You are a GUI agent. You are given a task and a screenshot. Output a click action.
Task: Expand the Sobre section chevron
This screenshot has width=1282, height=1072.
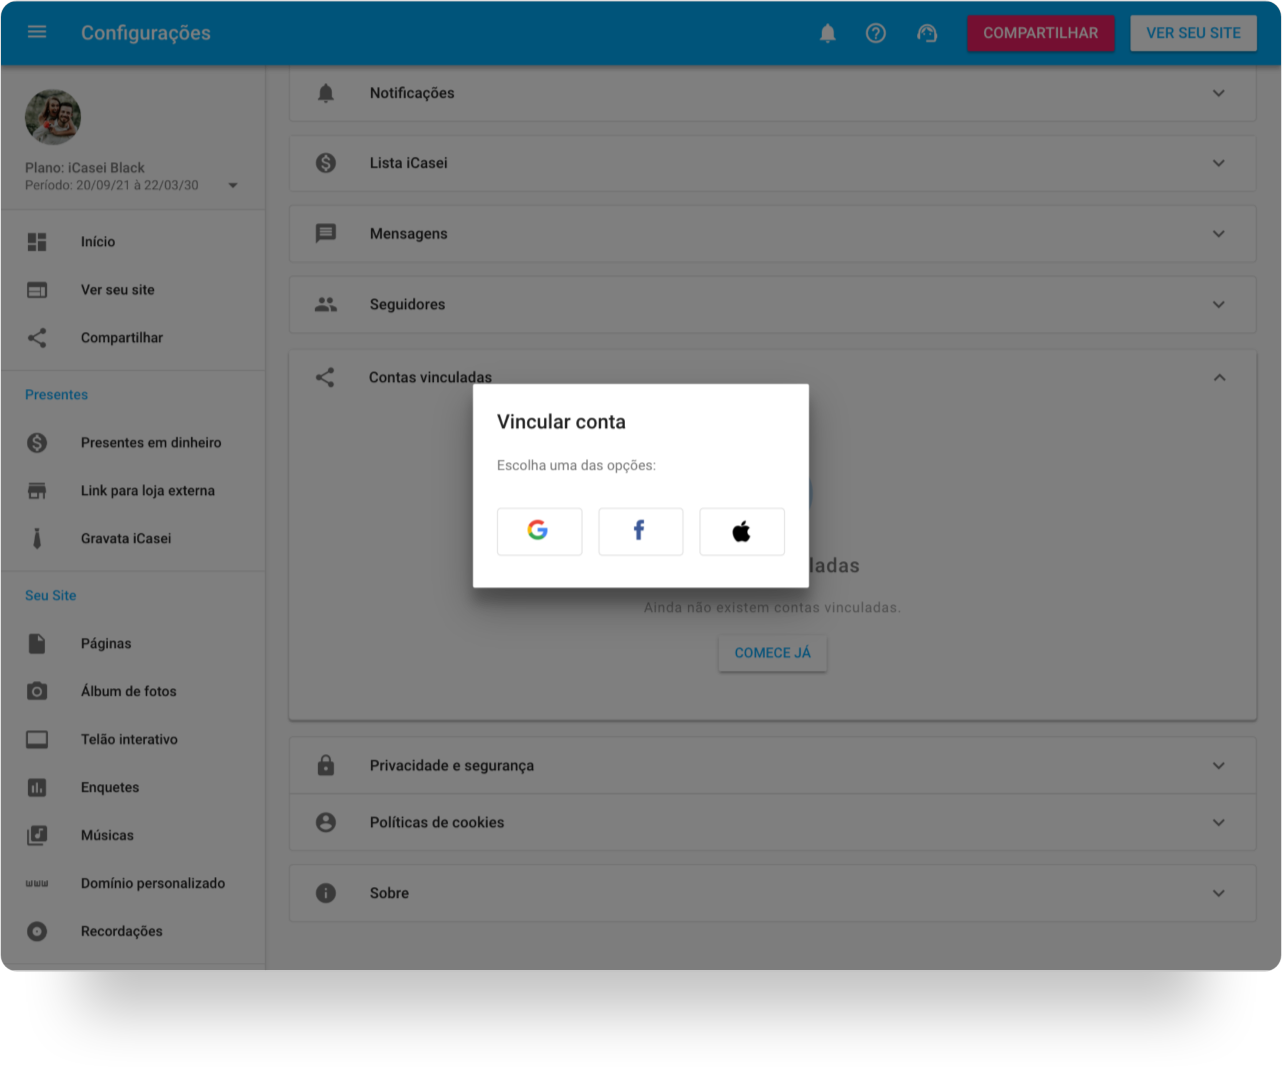[1219, 893]
